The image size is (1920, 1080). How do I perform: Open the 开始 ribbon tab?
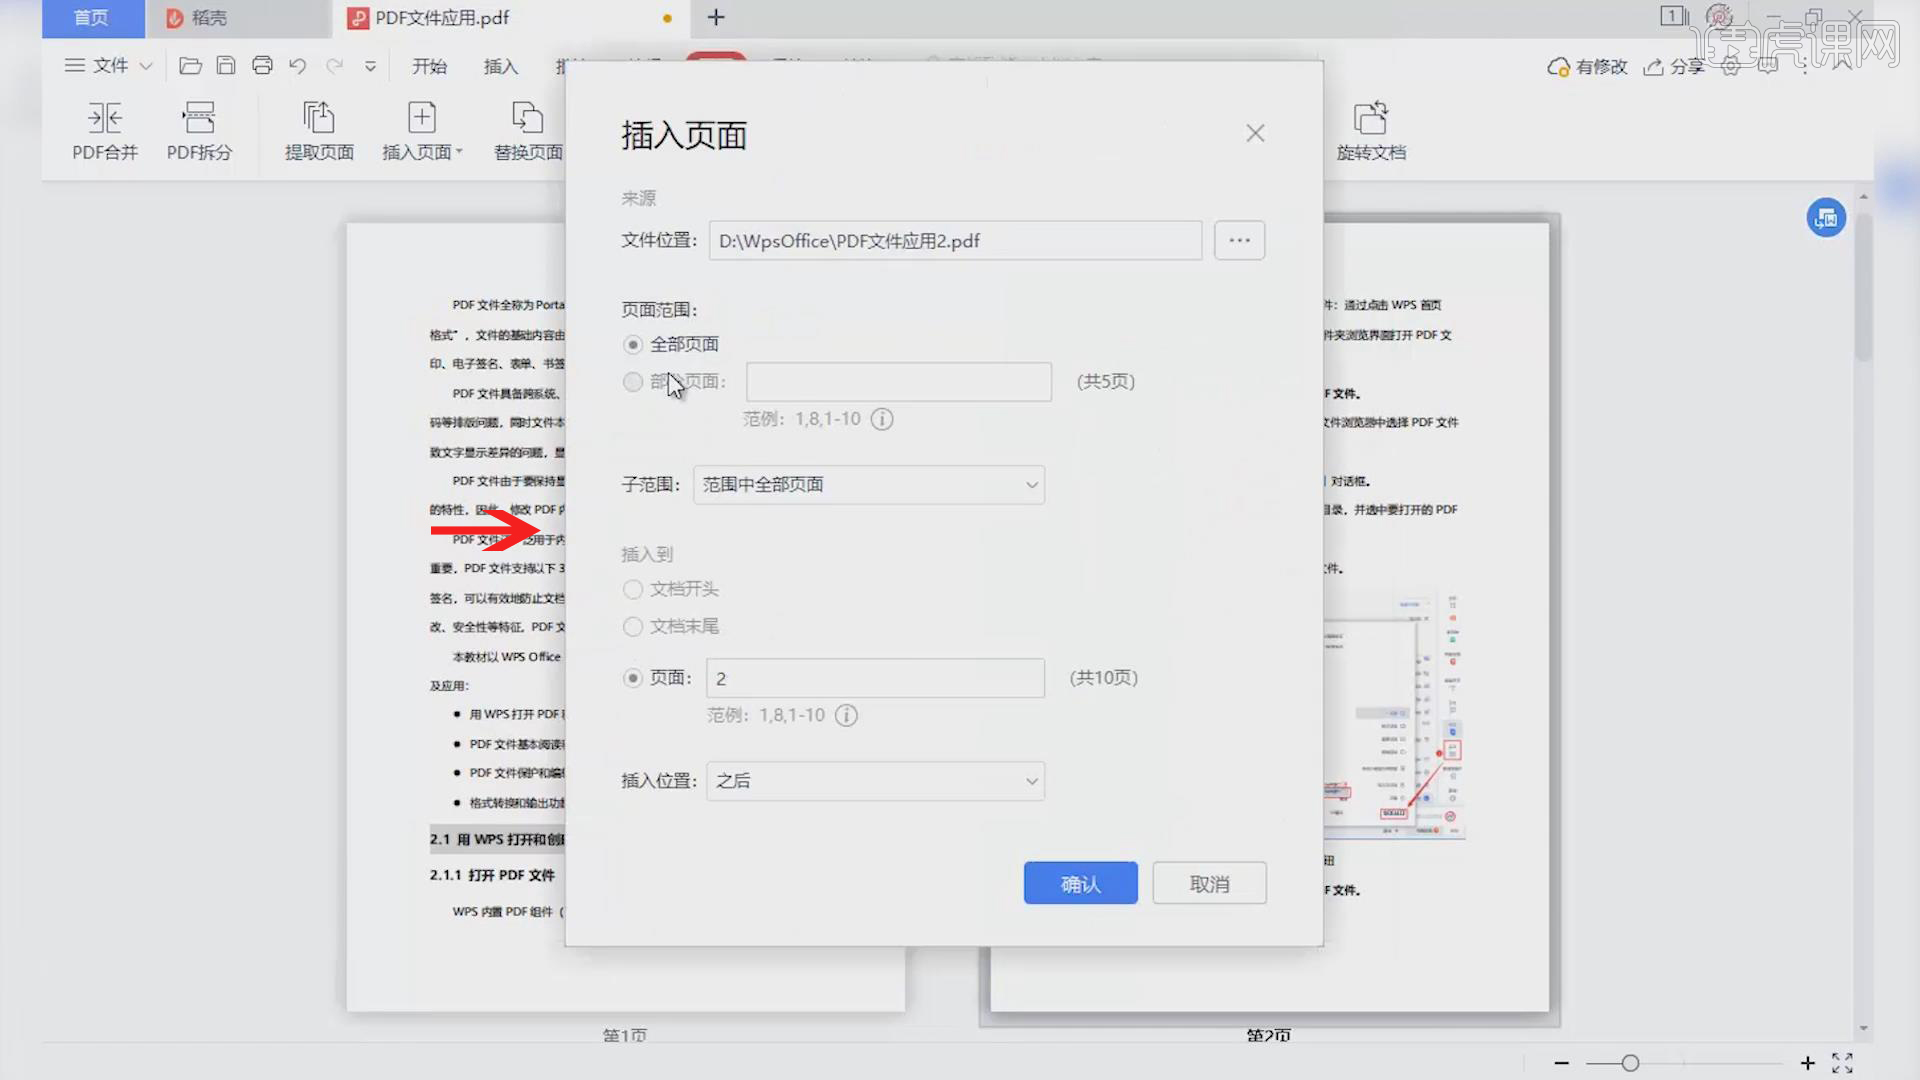click(x=429, y=66)
